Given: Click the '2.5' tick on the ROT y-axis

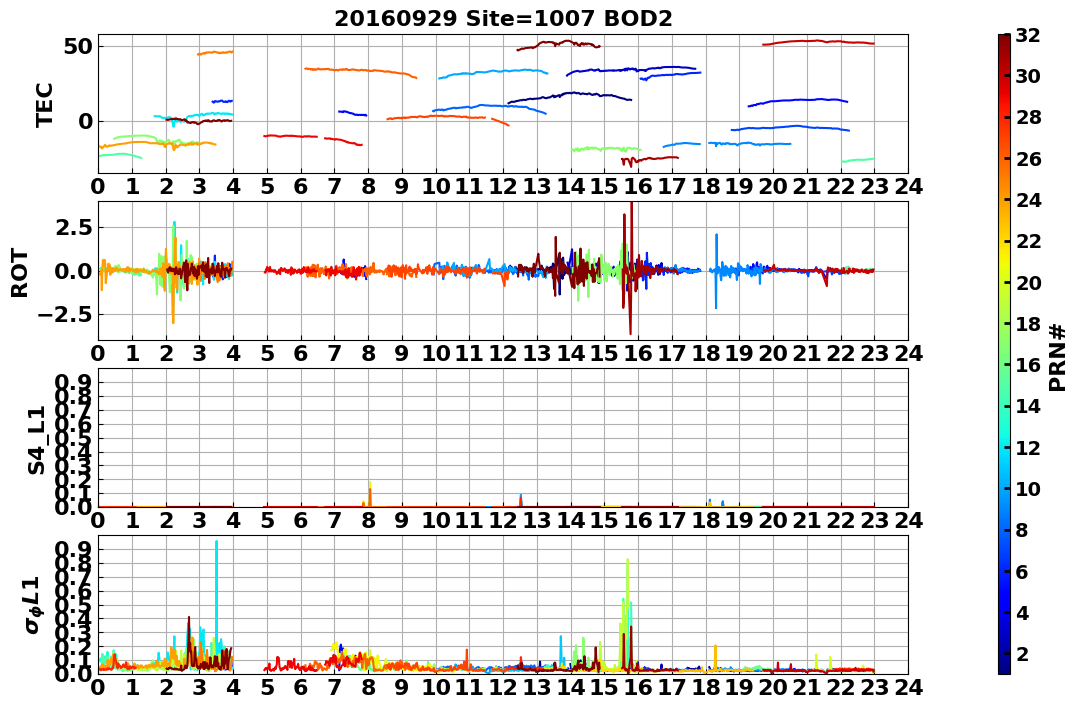Looking at the screenshot, I should click(74, 227).
